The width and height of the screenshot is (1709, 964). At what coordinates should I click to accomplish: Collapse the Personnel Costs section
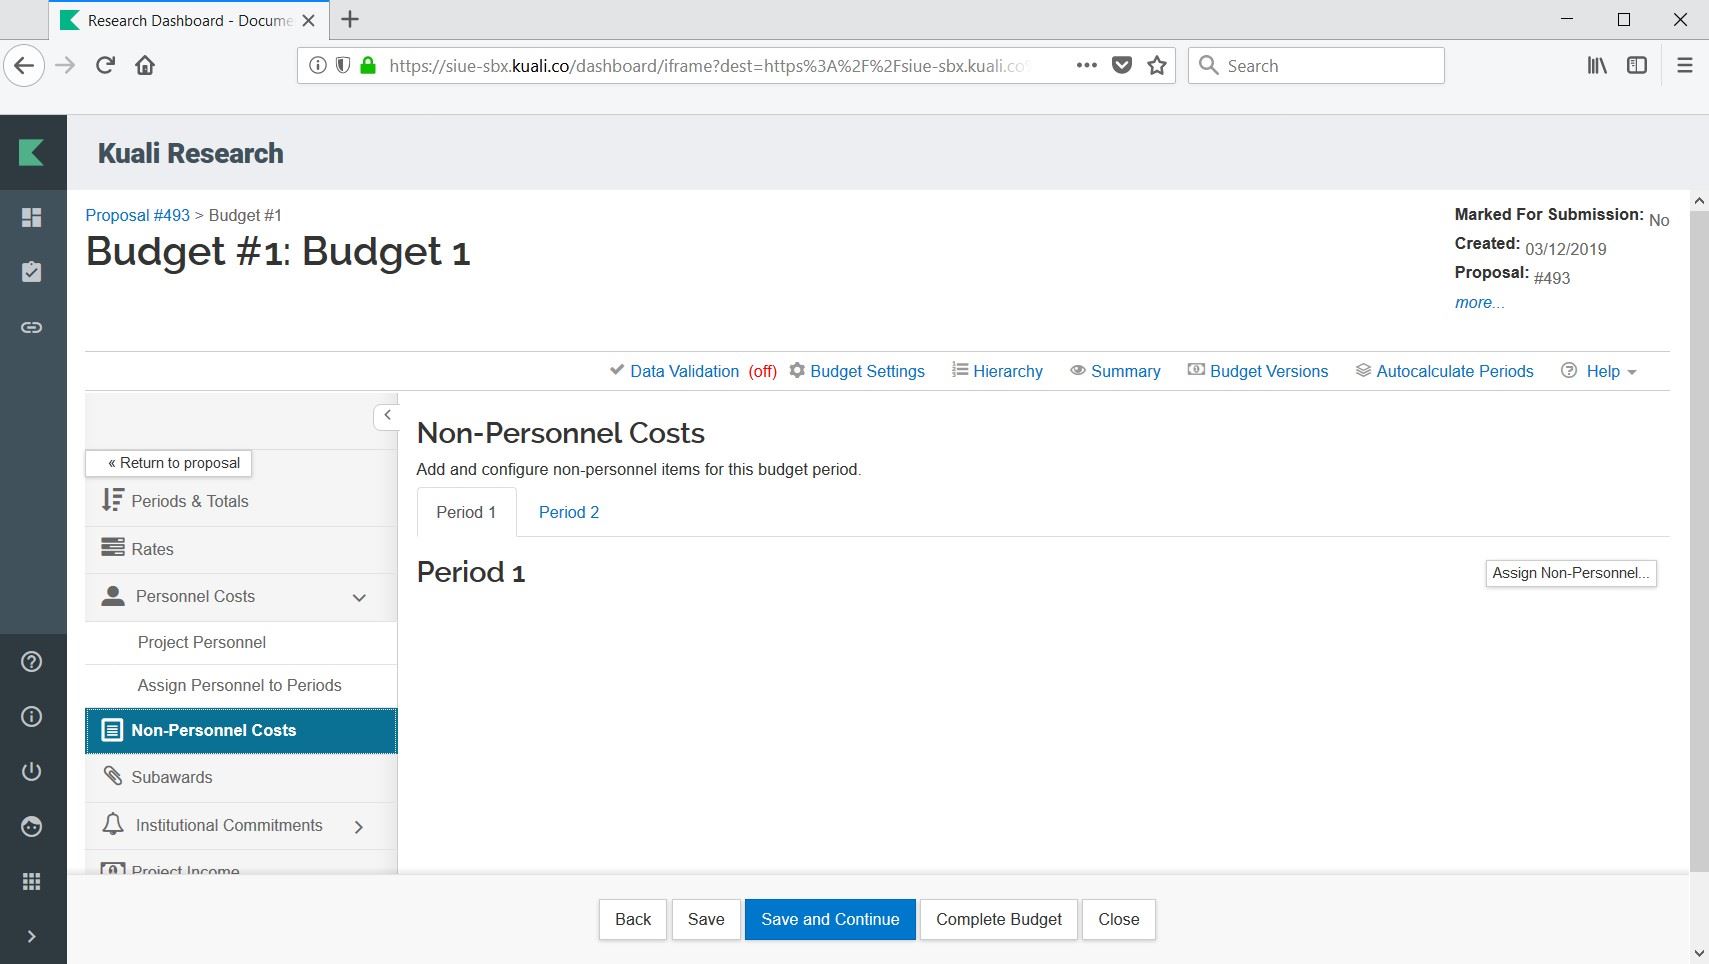click(x=359, y=598)
